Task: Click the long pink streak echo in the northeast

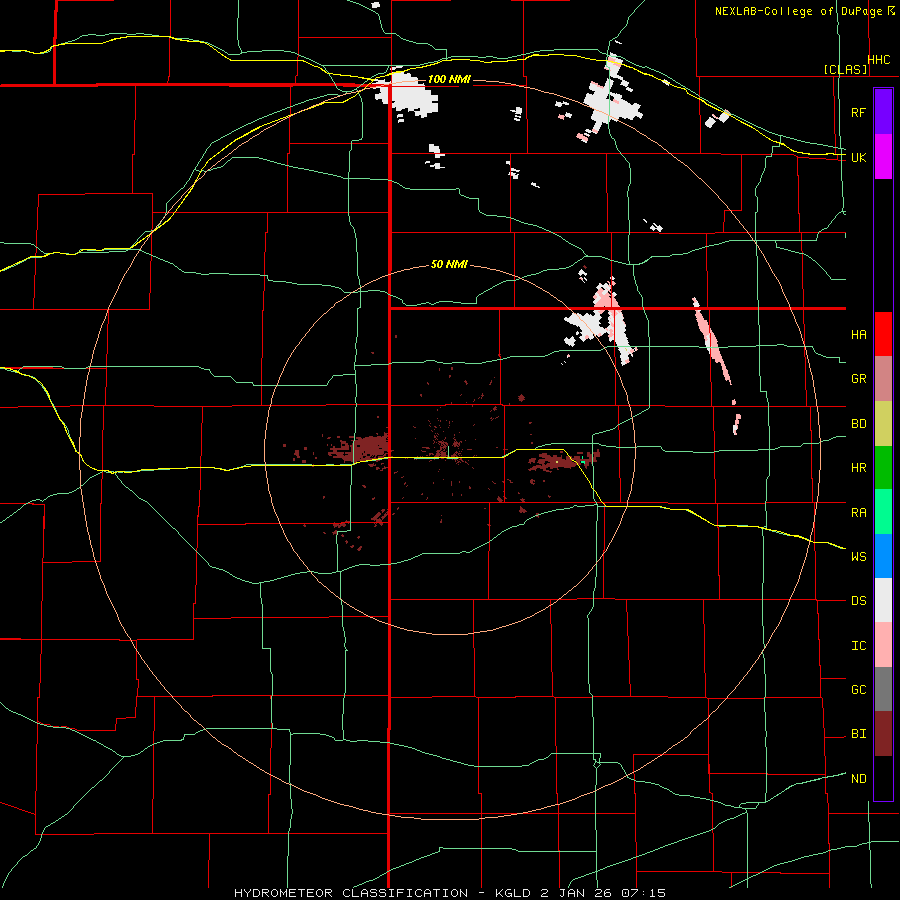Action: pyautogui.click(x=712, y=341)
